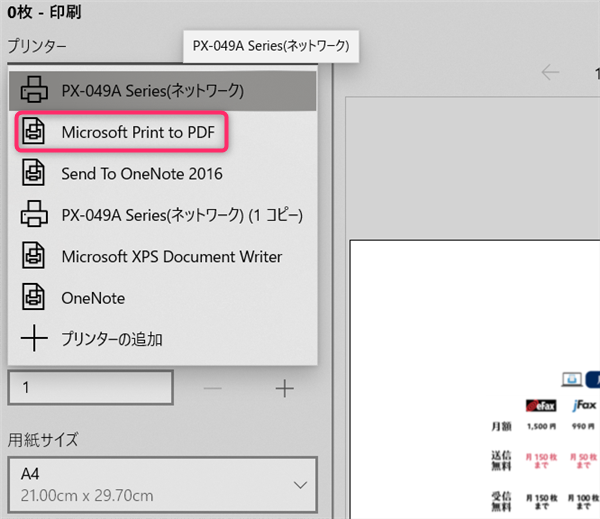This screenshot has width=600, height=519.
Task: Open the 用紙サイズ A4 dropdown
Action: coord(163,485)
